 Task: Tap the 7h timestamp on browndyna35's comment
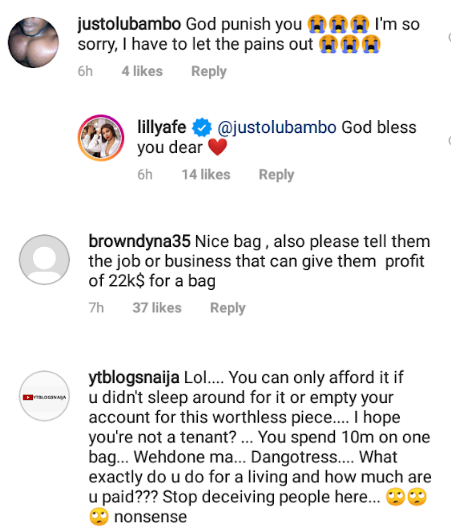(x=96, y=308)
